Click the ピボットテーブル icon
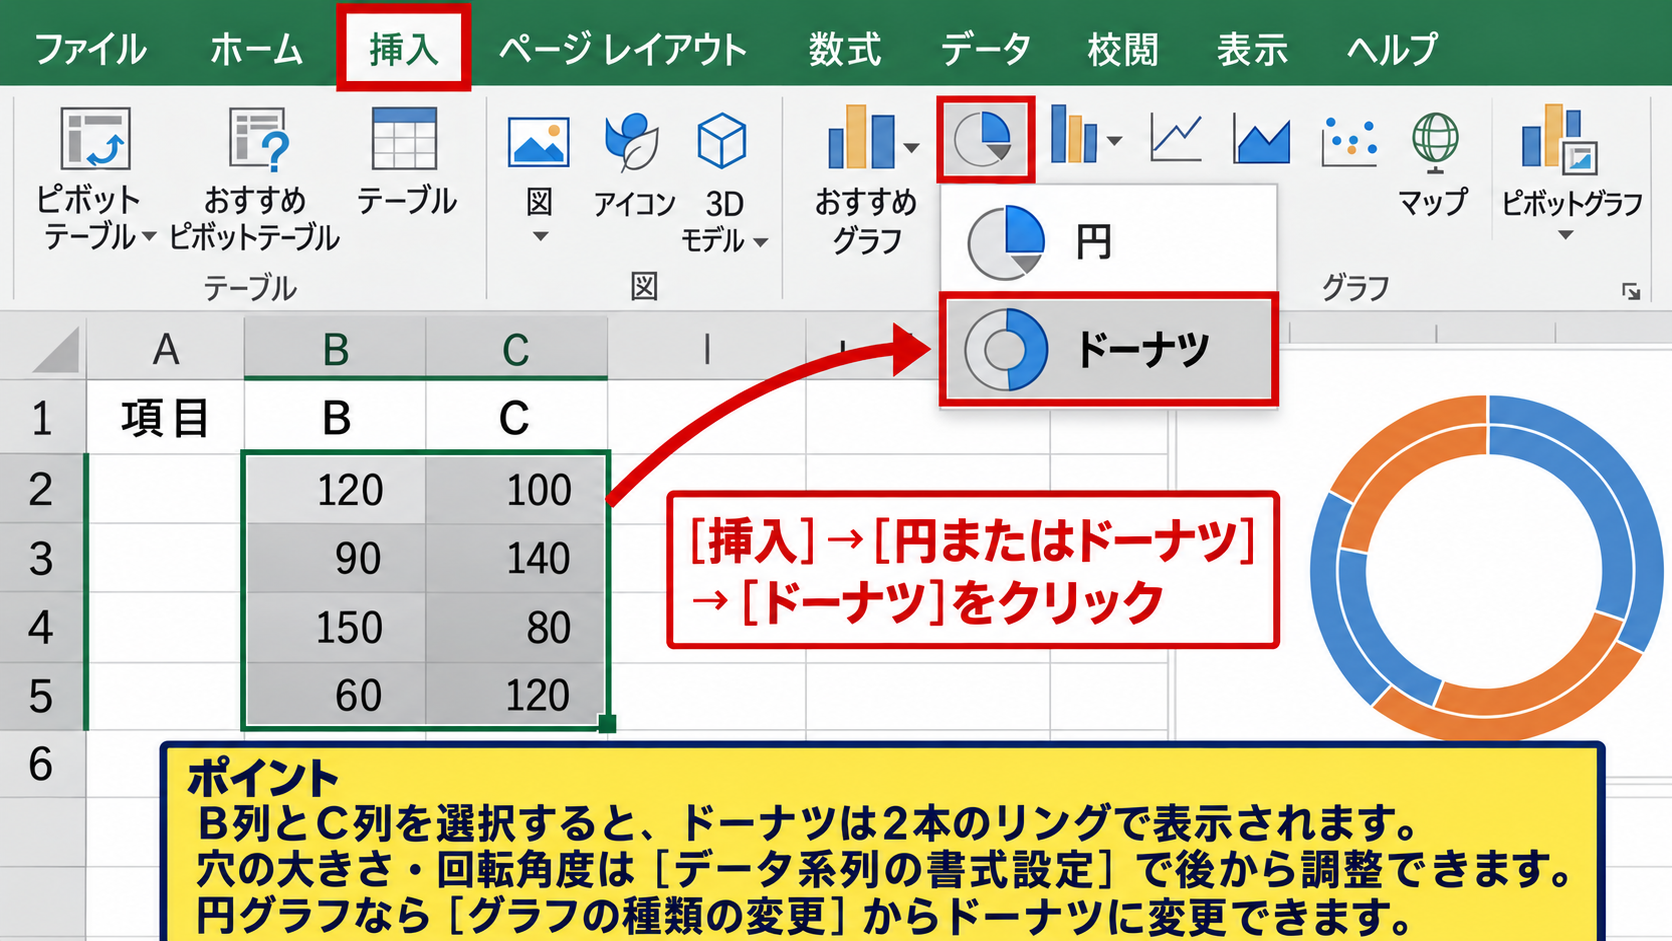 95,139
